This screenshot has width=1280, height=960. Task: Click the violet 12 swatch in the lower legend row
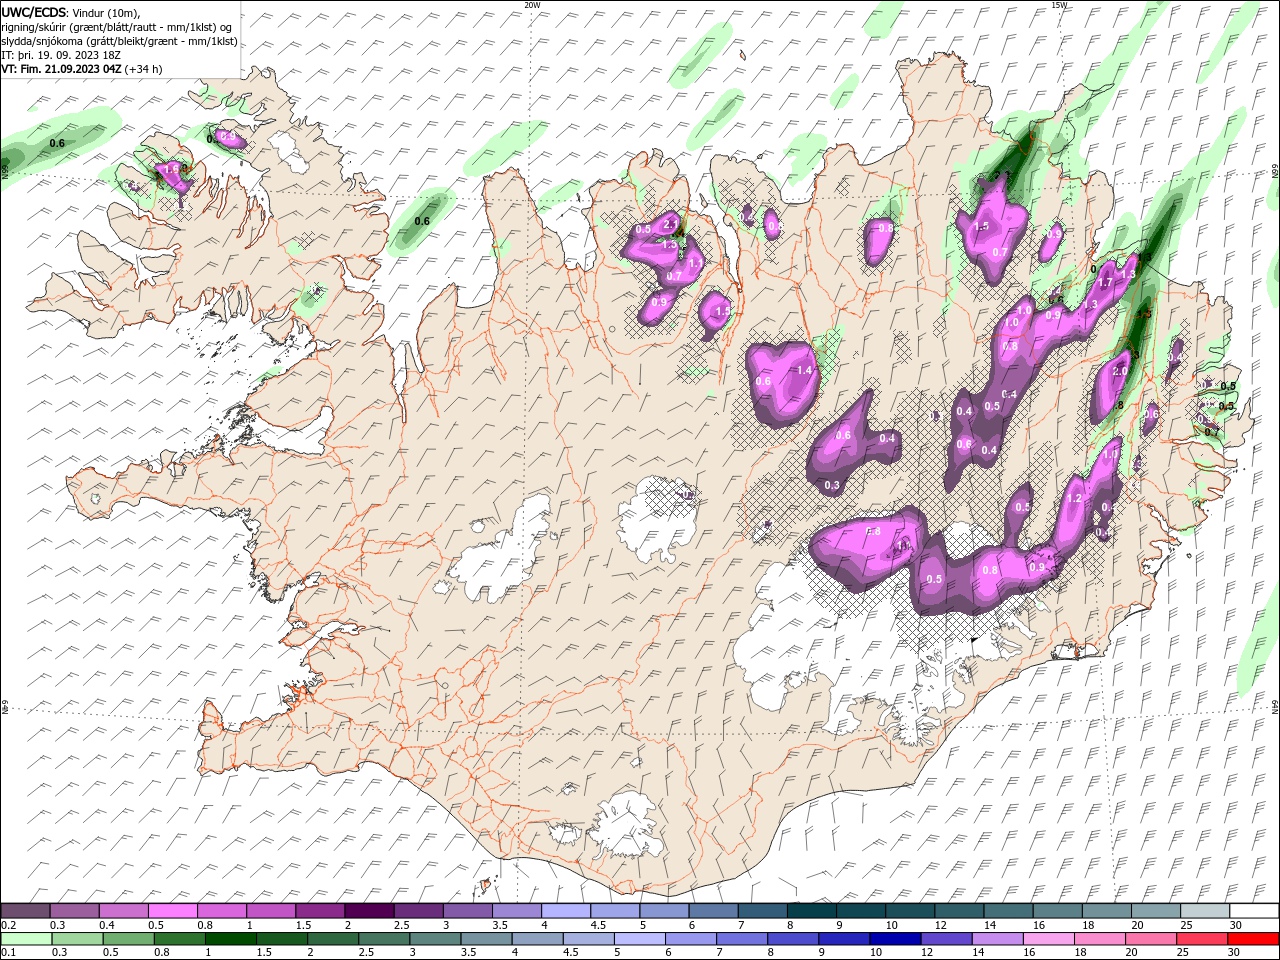coord(946,939)
